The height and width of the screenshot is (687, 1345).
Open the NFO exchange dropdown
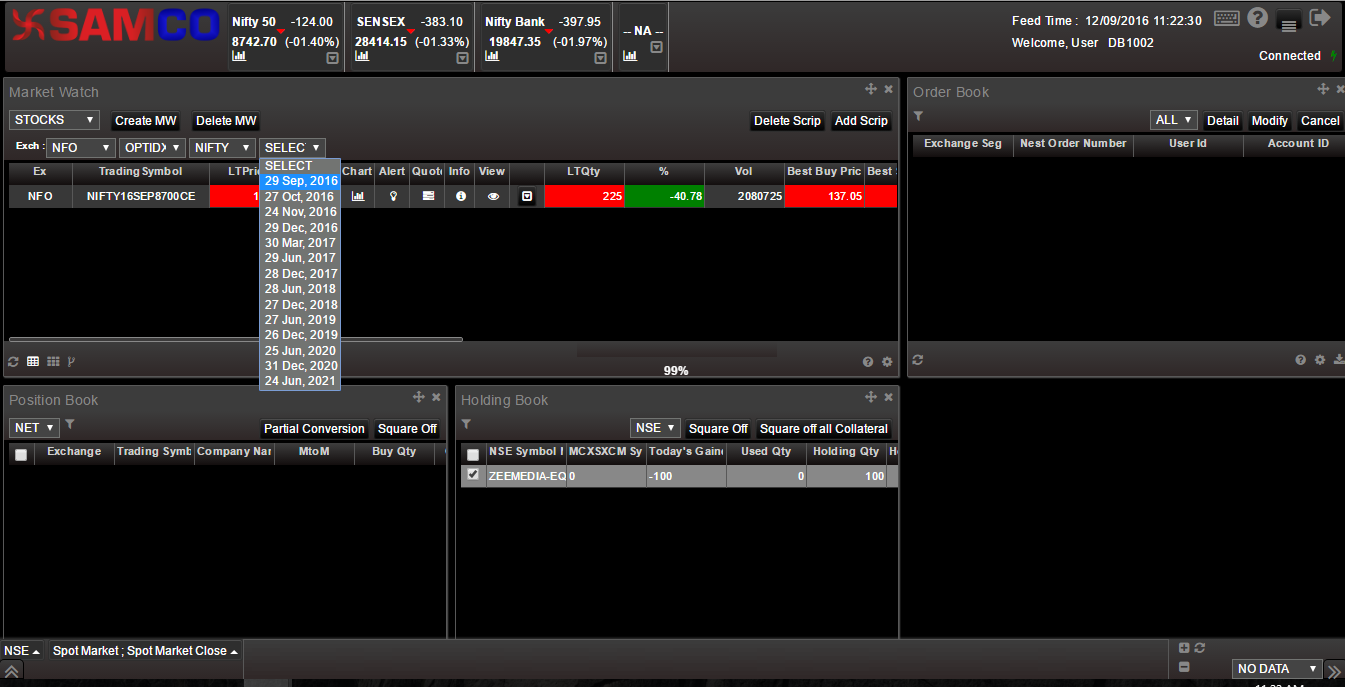(80, 148)
